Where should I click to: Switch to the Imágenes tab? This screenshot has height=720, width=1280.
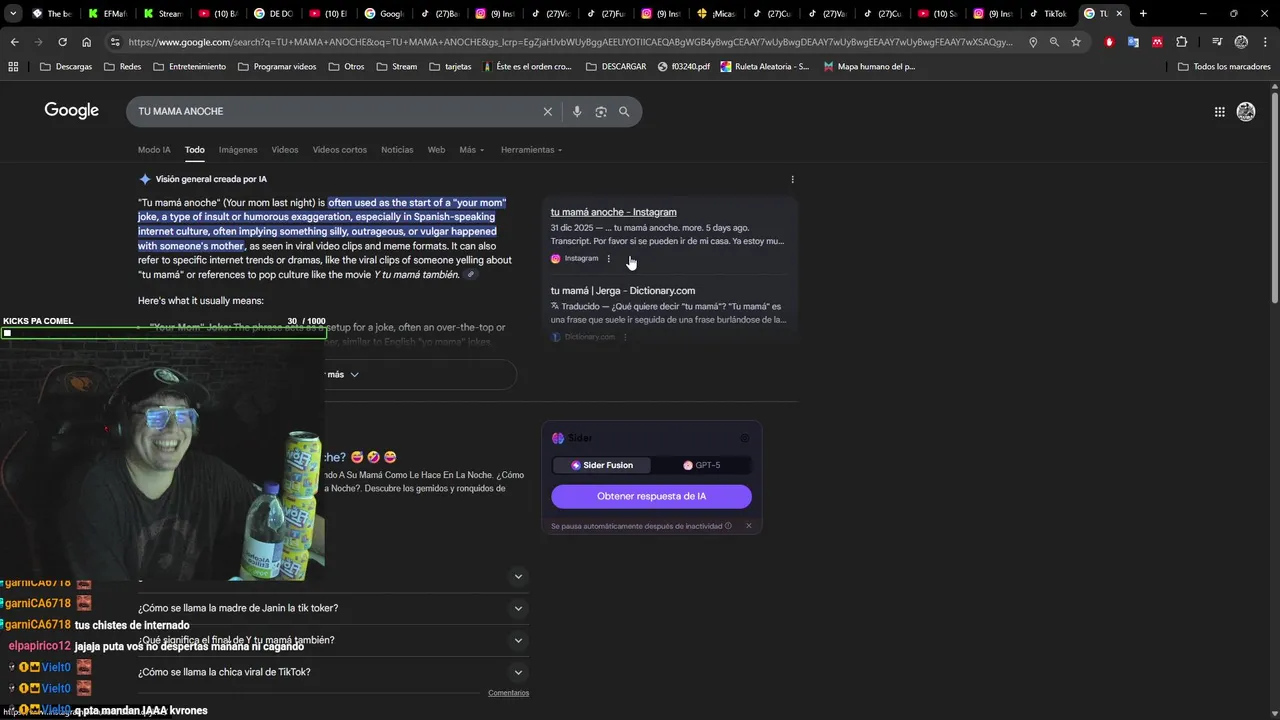[238, 150]
